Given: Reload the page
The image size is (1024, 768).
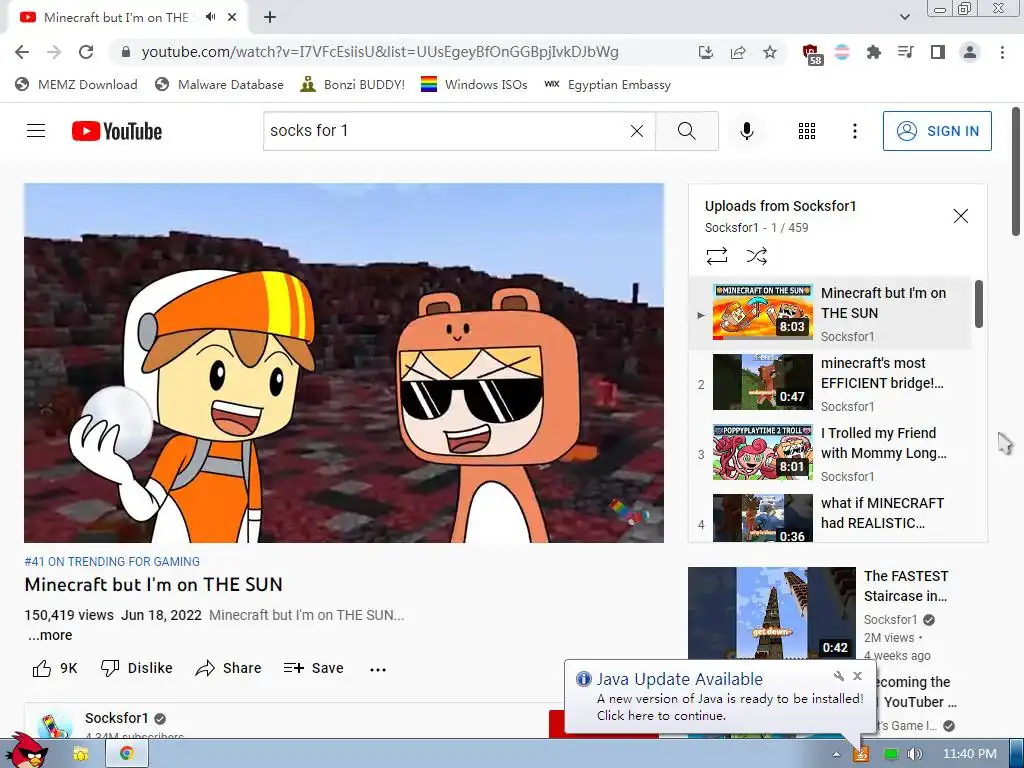Looking at the screenshot, I should [86, 52].
